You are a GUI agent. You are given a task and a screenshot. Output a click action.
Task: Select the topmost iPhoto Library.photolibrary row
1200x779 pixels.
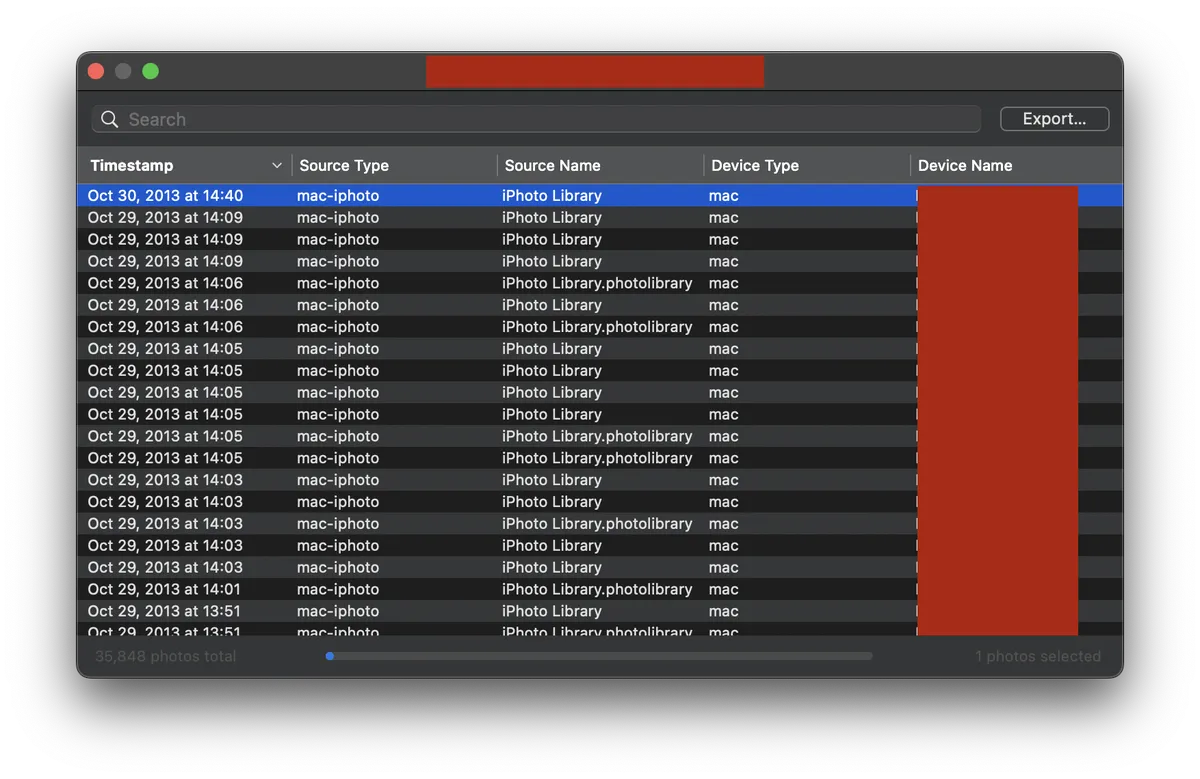(400, 283)
